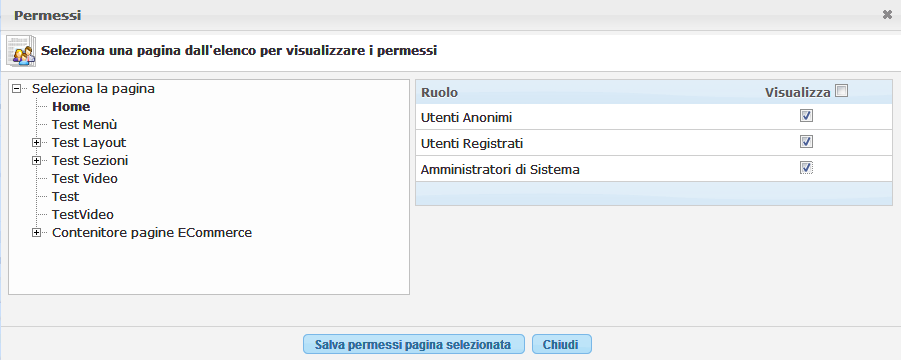Select the Home page in tree
This screenshot has width=901, height=360.
71,106
